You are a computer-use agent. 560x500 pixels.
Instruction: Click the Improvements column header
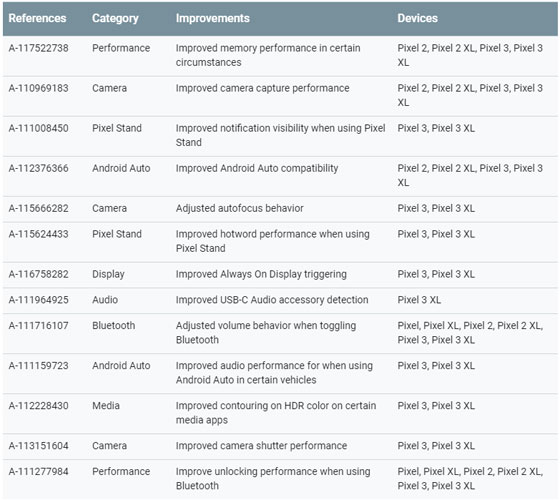[212, 18]
